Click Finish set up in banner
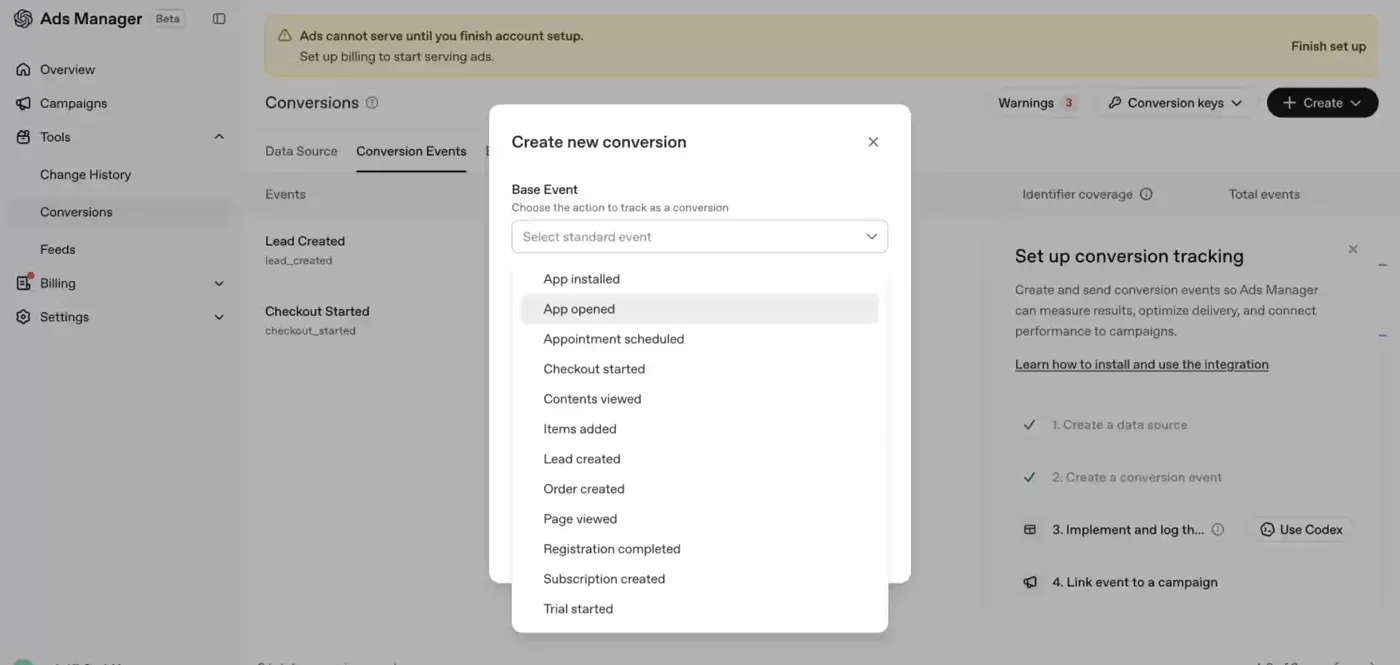 [x=1328, y=46]
